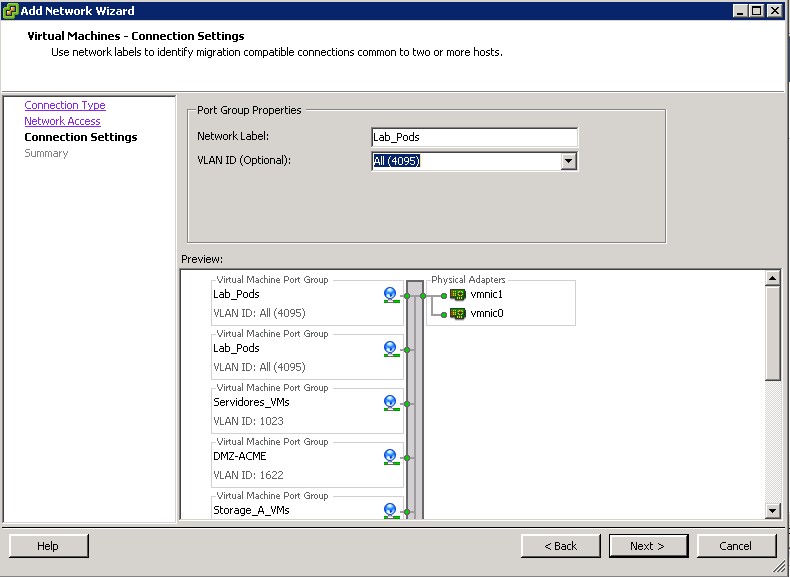Select the vmnic1 physical adapter icon

point(458,295)
